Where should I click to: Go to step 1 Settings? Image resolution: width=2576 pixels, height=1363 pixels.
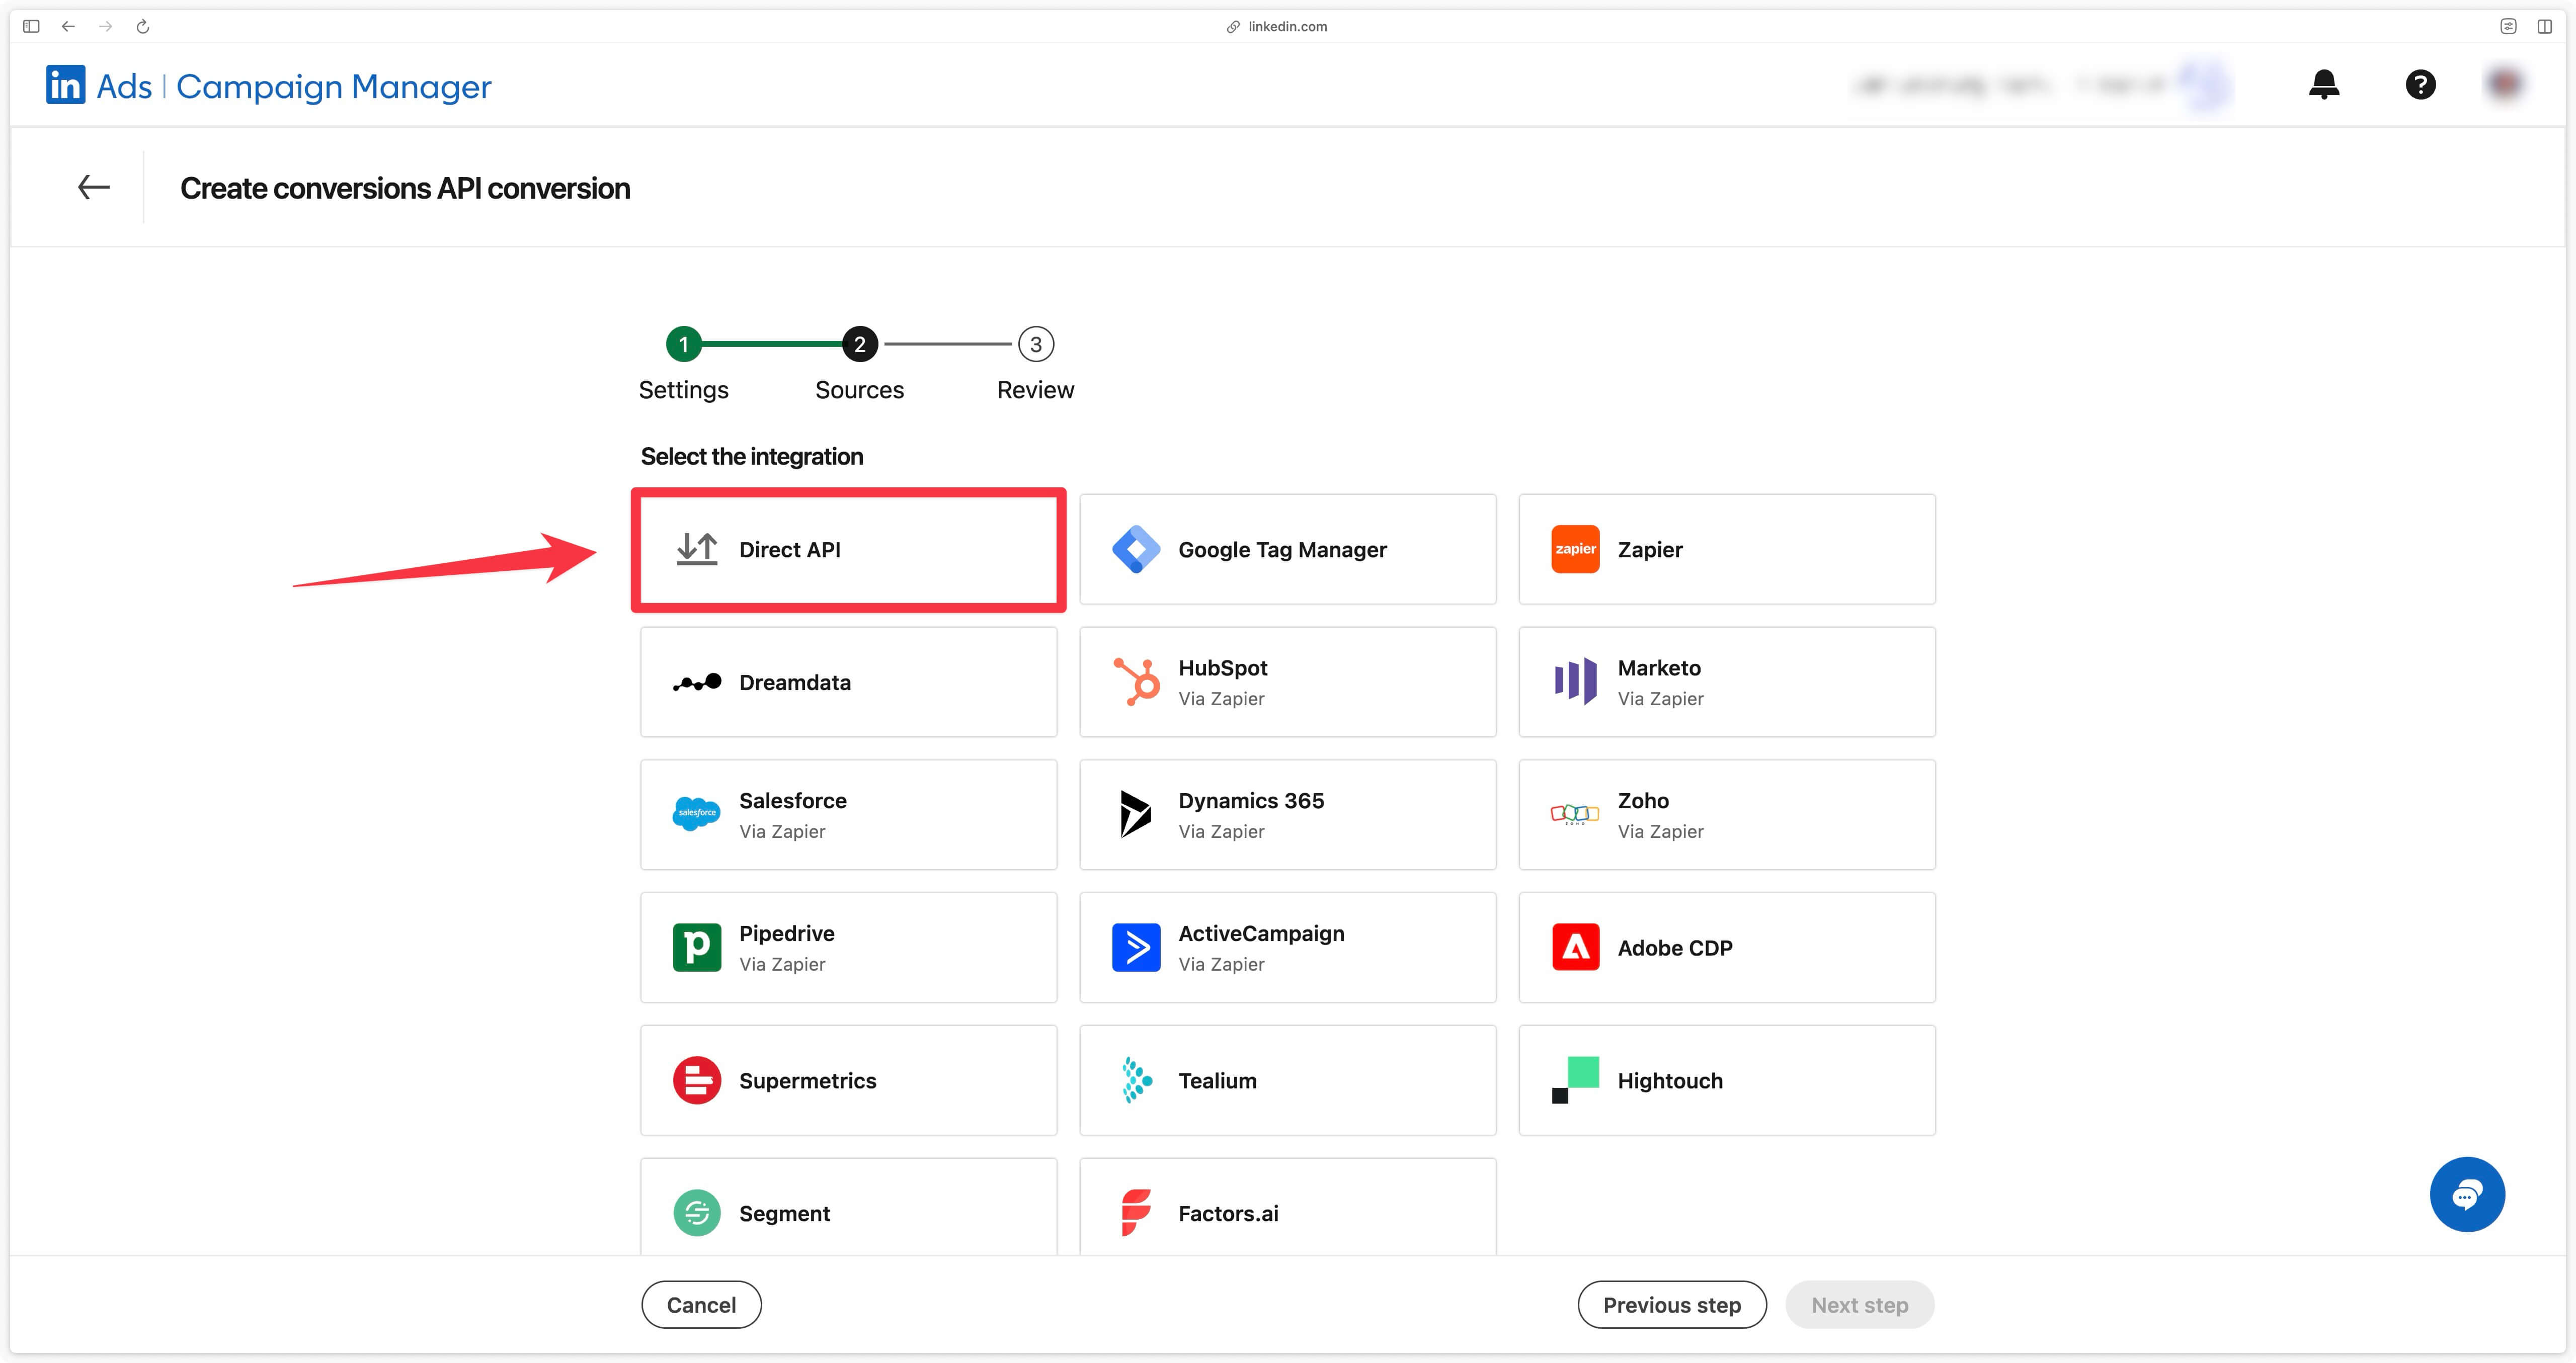[684, 345]
